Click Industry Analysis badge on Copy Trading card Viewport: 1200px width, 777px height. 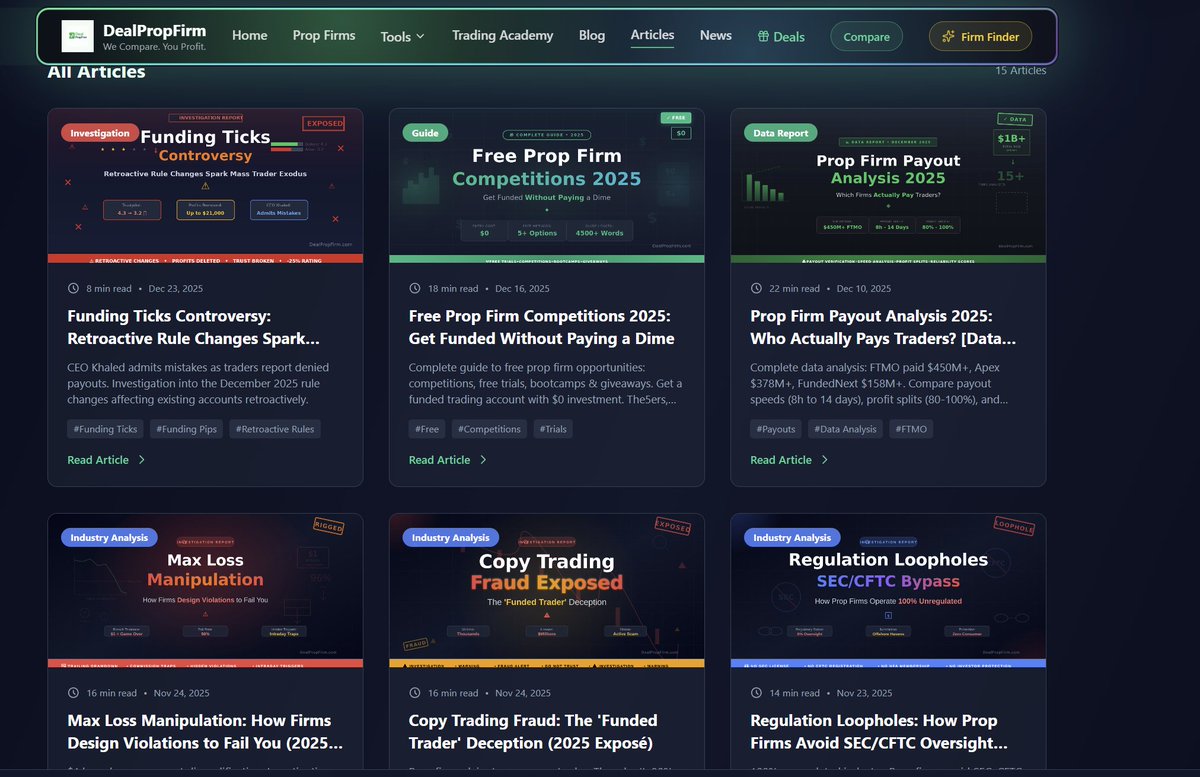coord(451,538)
